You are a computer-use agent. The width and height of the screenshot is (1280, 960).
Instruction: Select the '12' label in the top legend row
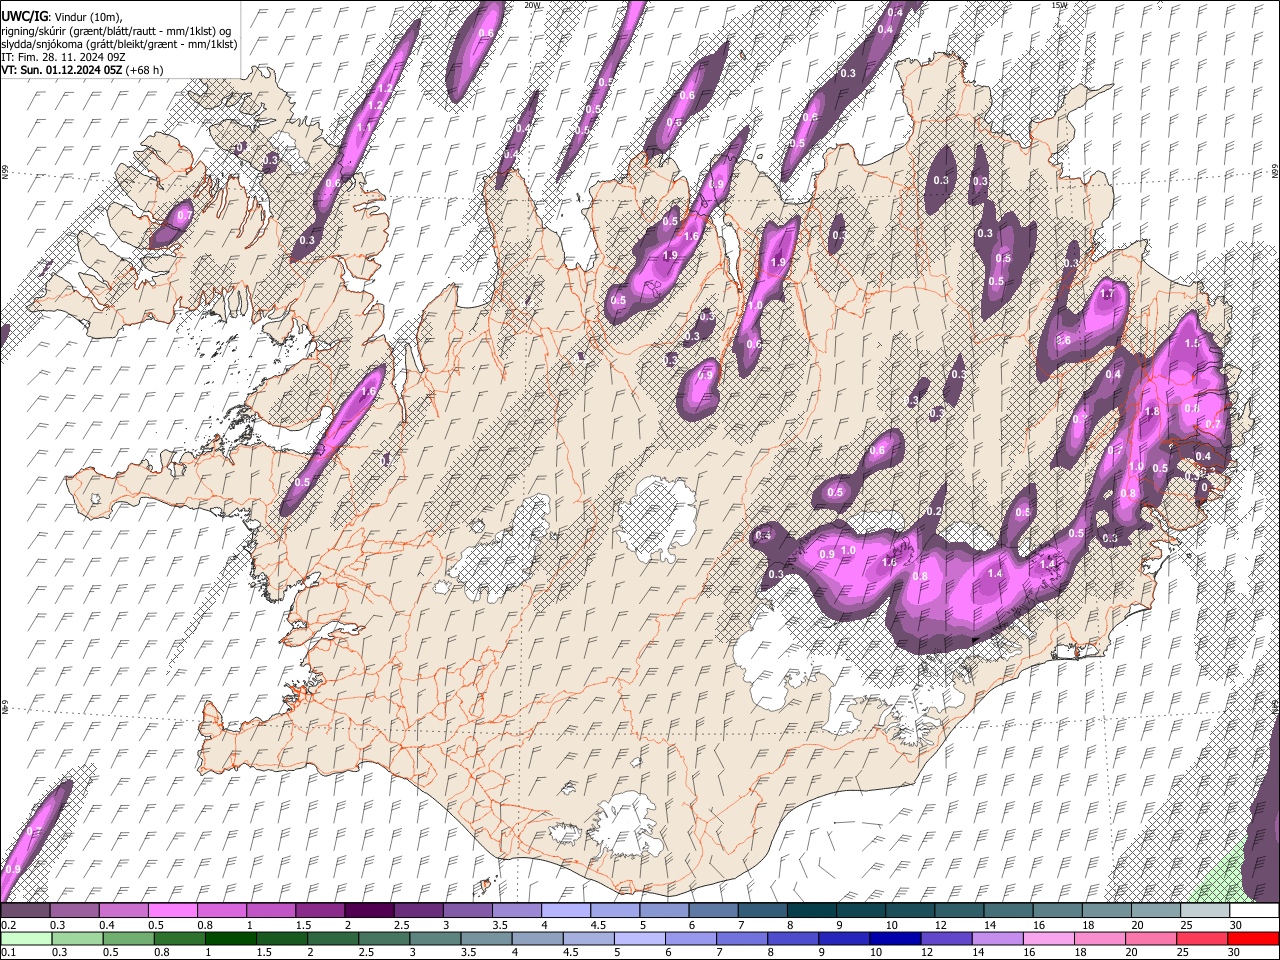940,925
